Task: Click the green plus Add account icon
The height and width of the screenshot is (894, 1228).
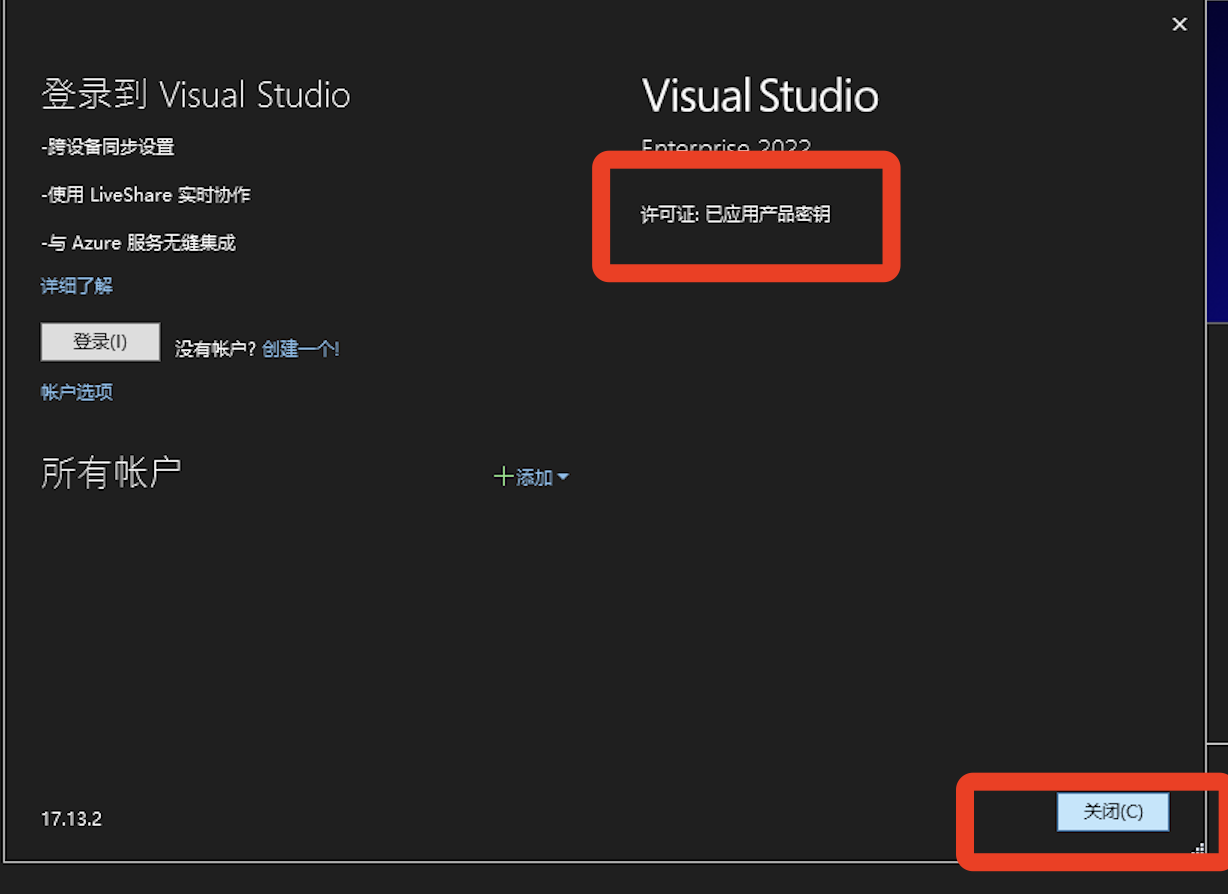Action: click(x=503, y=477)
